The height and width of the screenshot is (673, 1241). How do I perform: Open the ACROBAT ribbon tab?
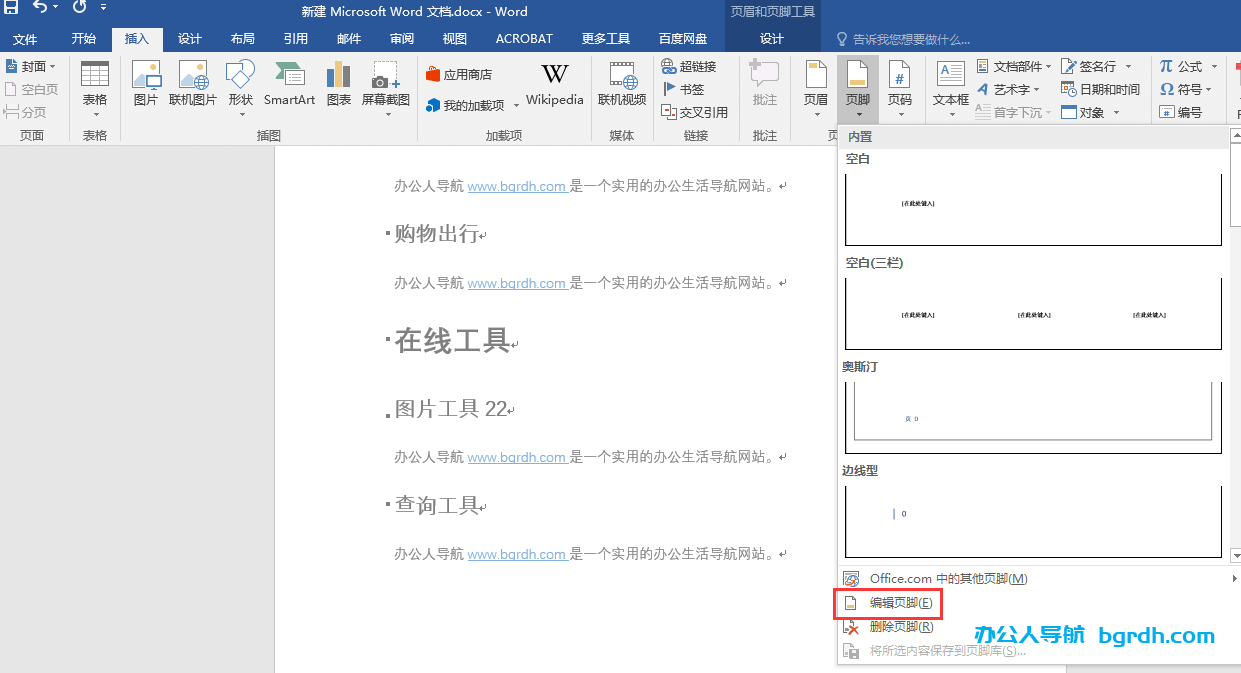tap(523, 38)
